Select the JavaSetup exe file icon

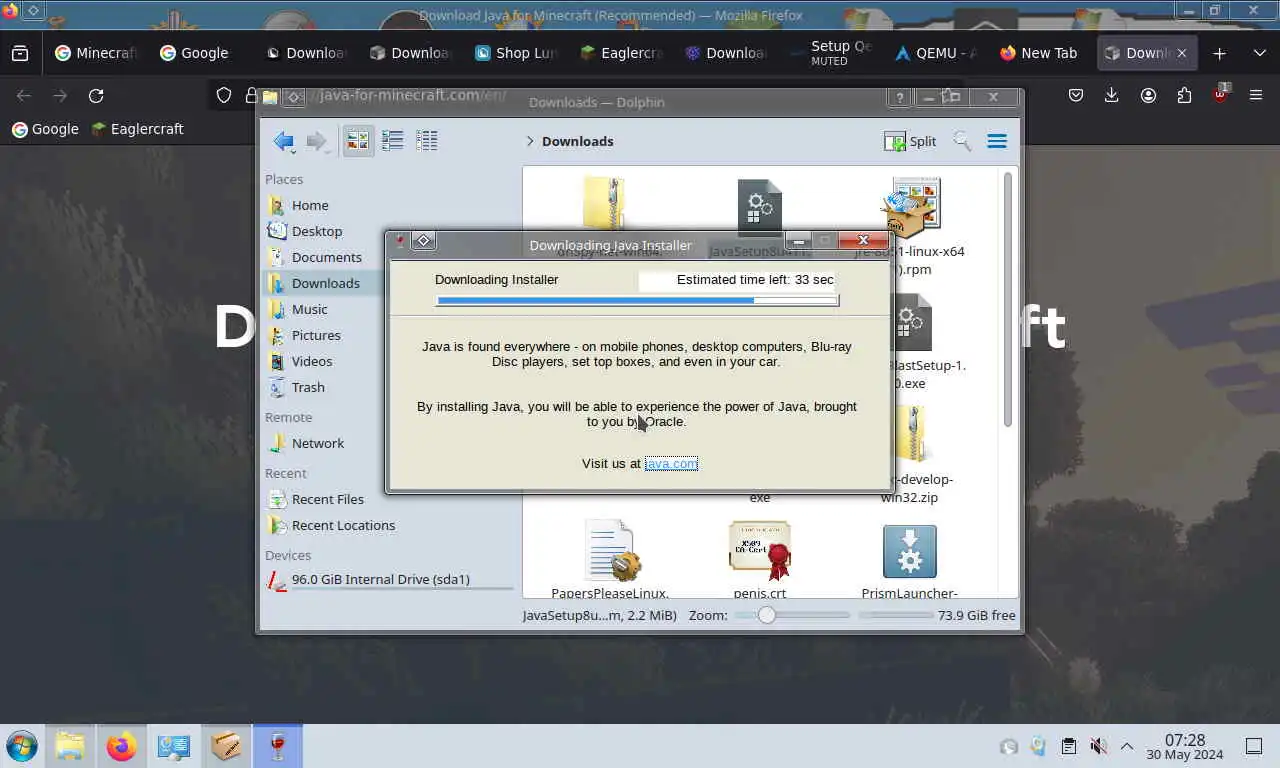760,206
